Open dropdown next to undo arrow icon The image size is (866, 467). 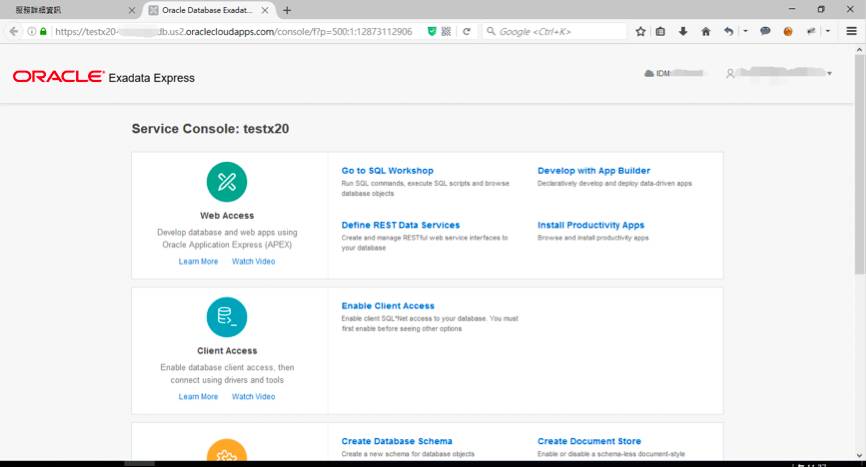click(745, 31)
